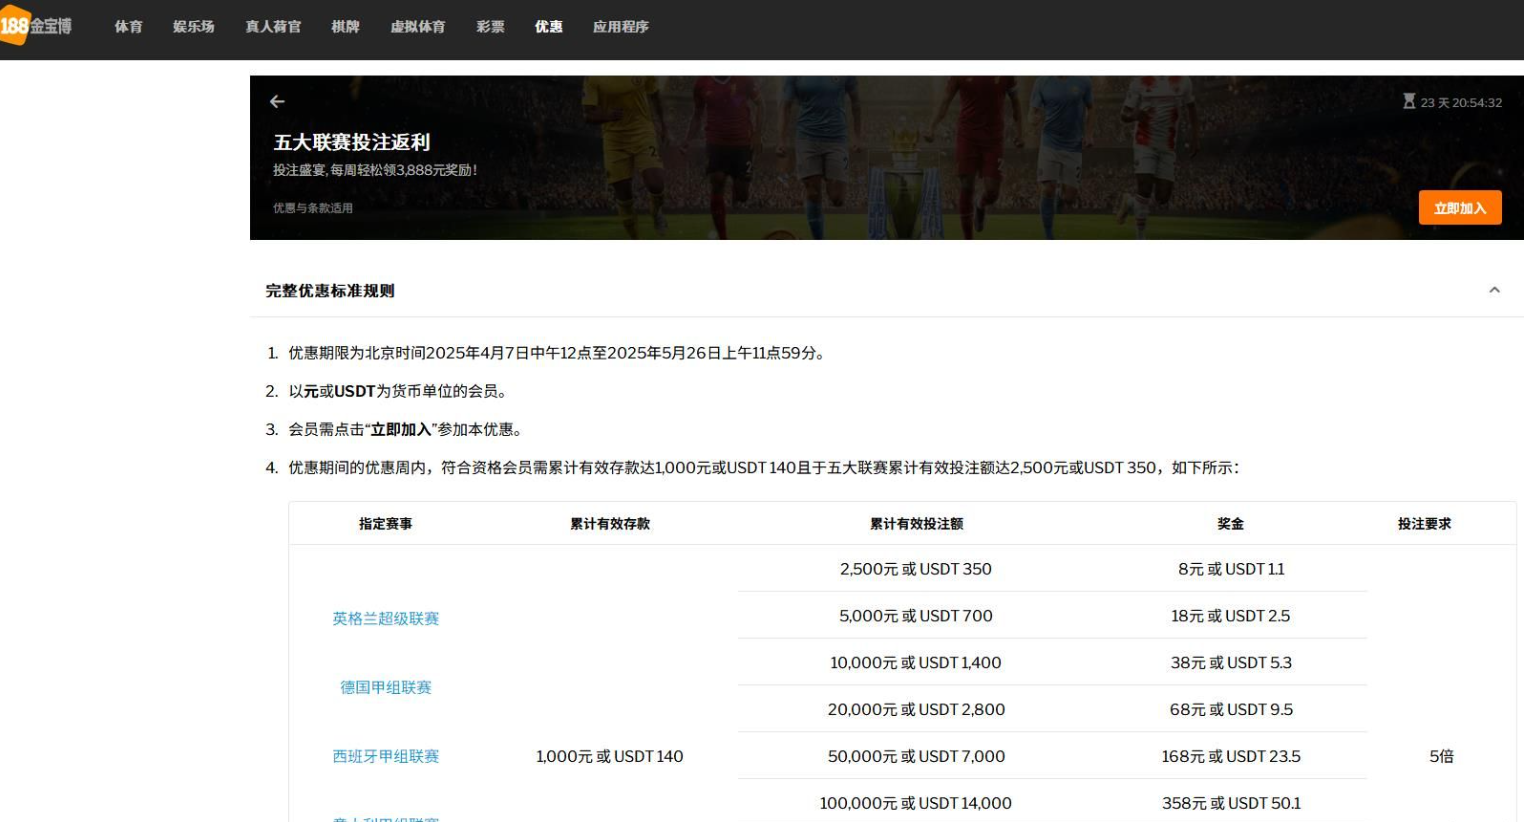The height and width of the screenshot is (822, 1524).
Task: Click the 5,000元 或 USDT 700 cell
Action: coord(916,616)
